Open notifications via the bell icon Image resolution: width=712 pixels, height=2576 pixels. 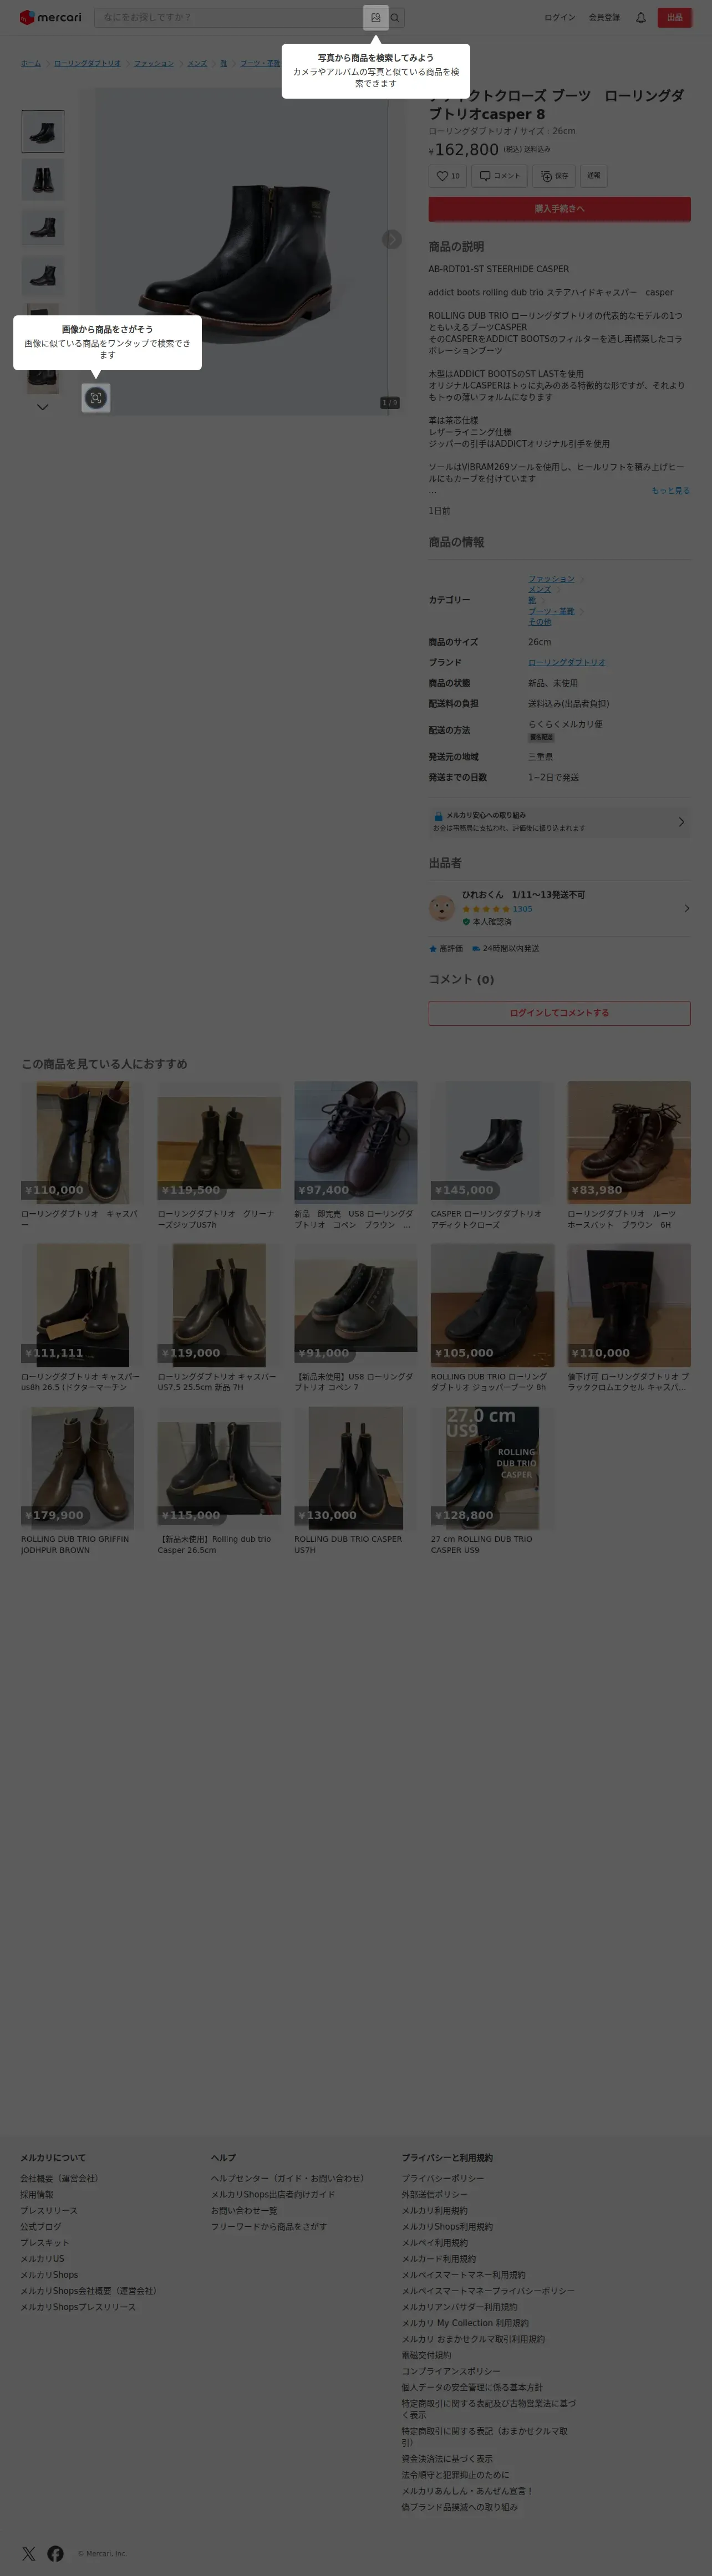coord(640,17)
